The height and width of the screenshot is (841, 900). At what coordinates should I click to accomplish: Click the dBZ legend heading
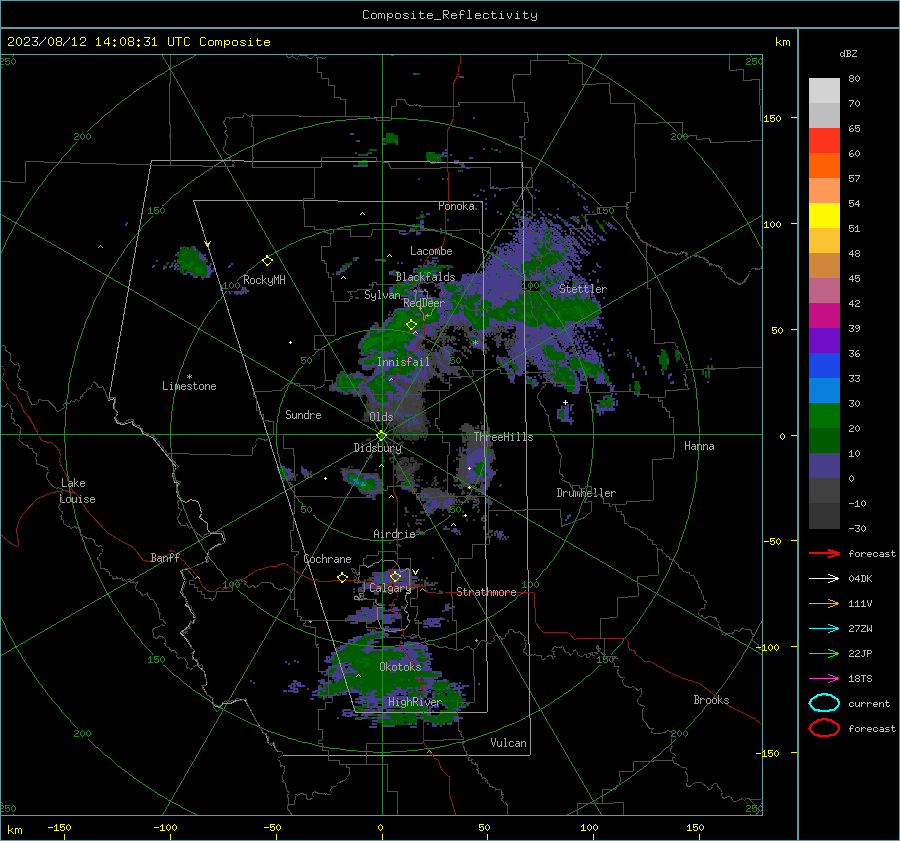[x=848, y=53]
